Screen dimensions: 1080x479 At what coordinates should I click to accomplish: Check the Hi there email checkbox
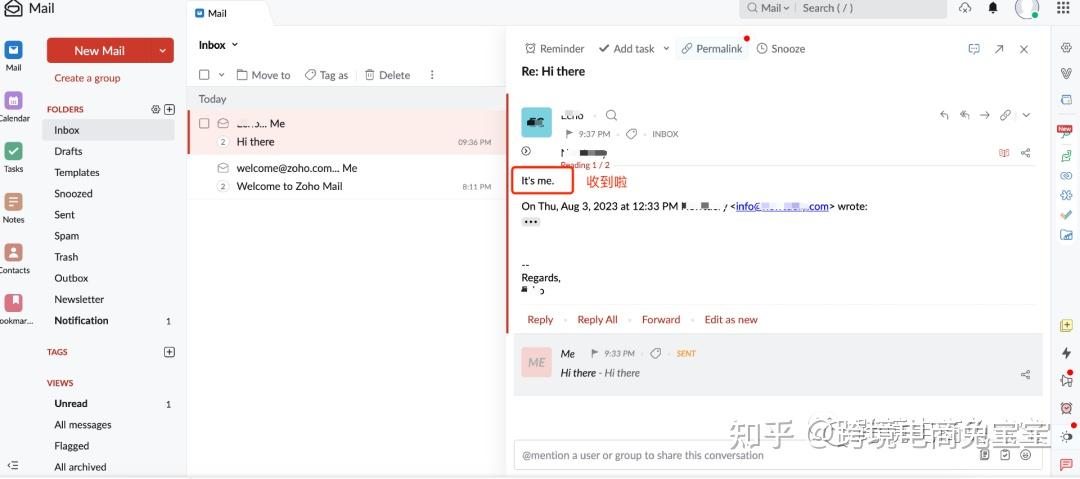[204, 123]
